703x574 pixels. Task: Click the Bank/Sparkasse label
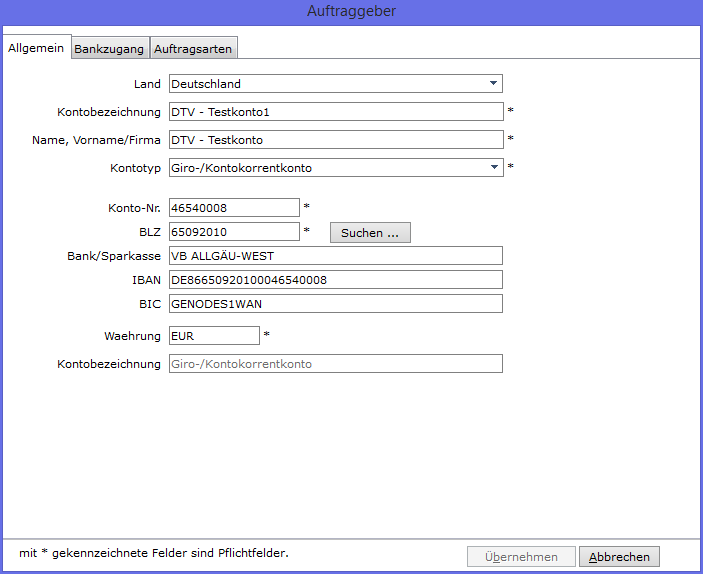tap(114, 256)
